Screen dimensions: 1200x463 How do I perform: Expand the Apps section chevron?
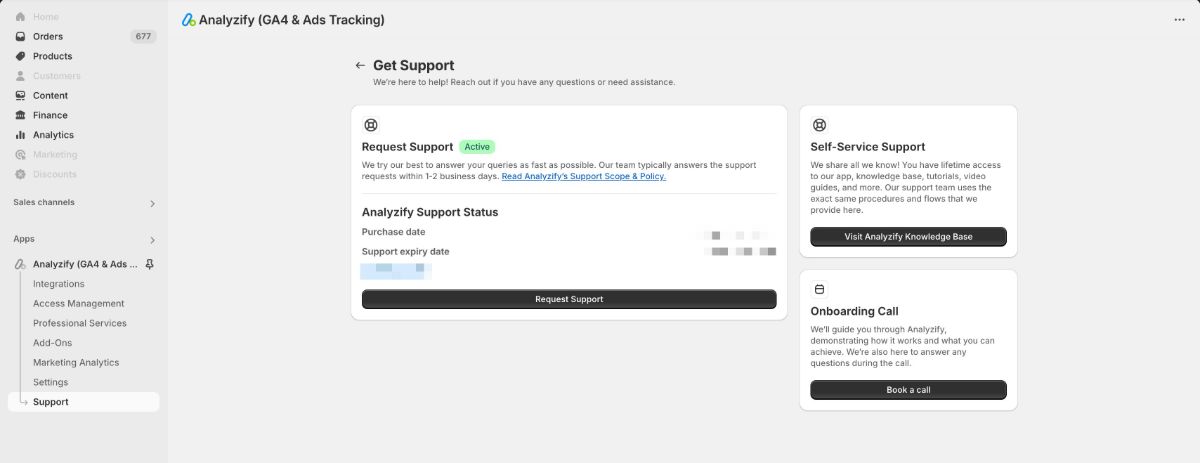[x=152, y=240]
